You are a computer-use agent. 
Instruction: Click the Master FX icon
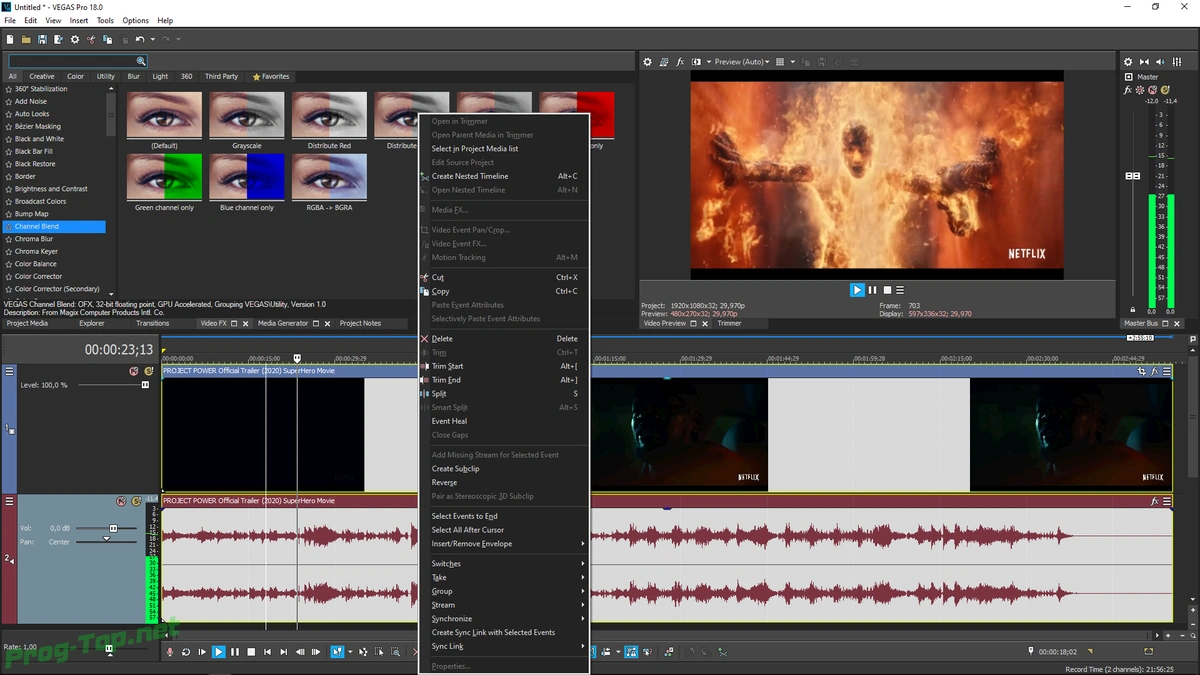pos(1128,90)
